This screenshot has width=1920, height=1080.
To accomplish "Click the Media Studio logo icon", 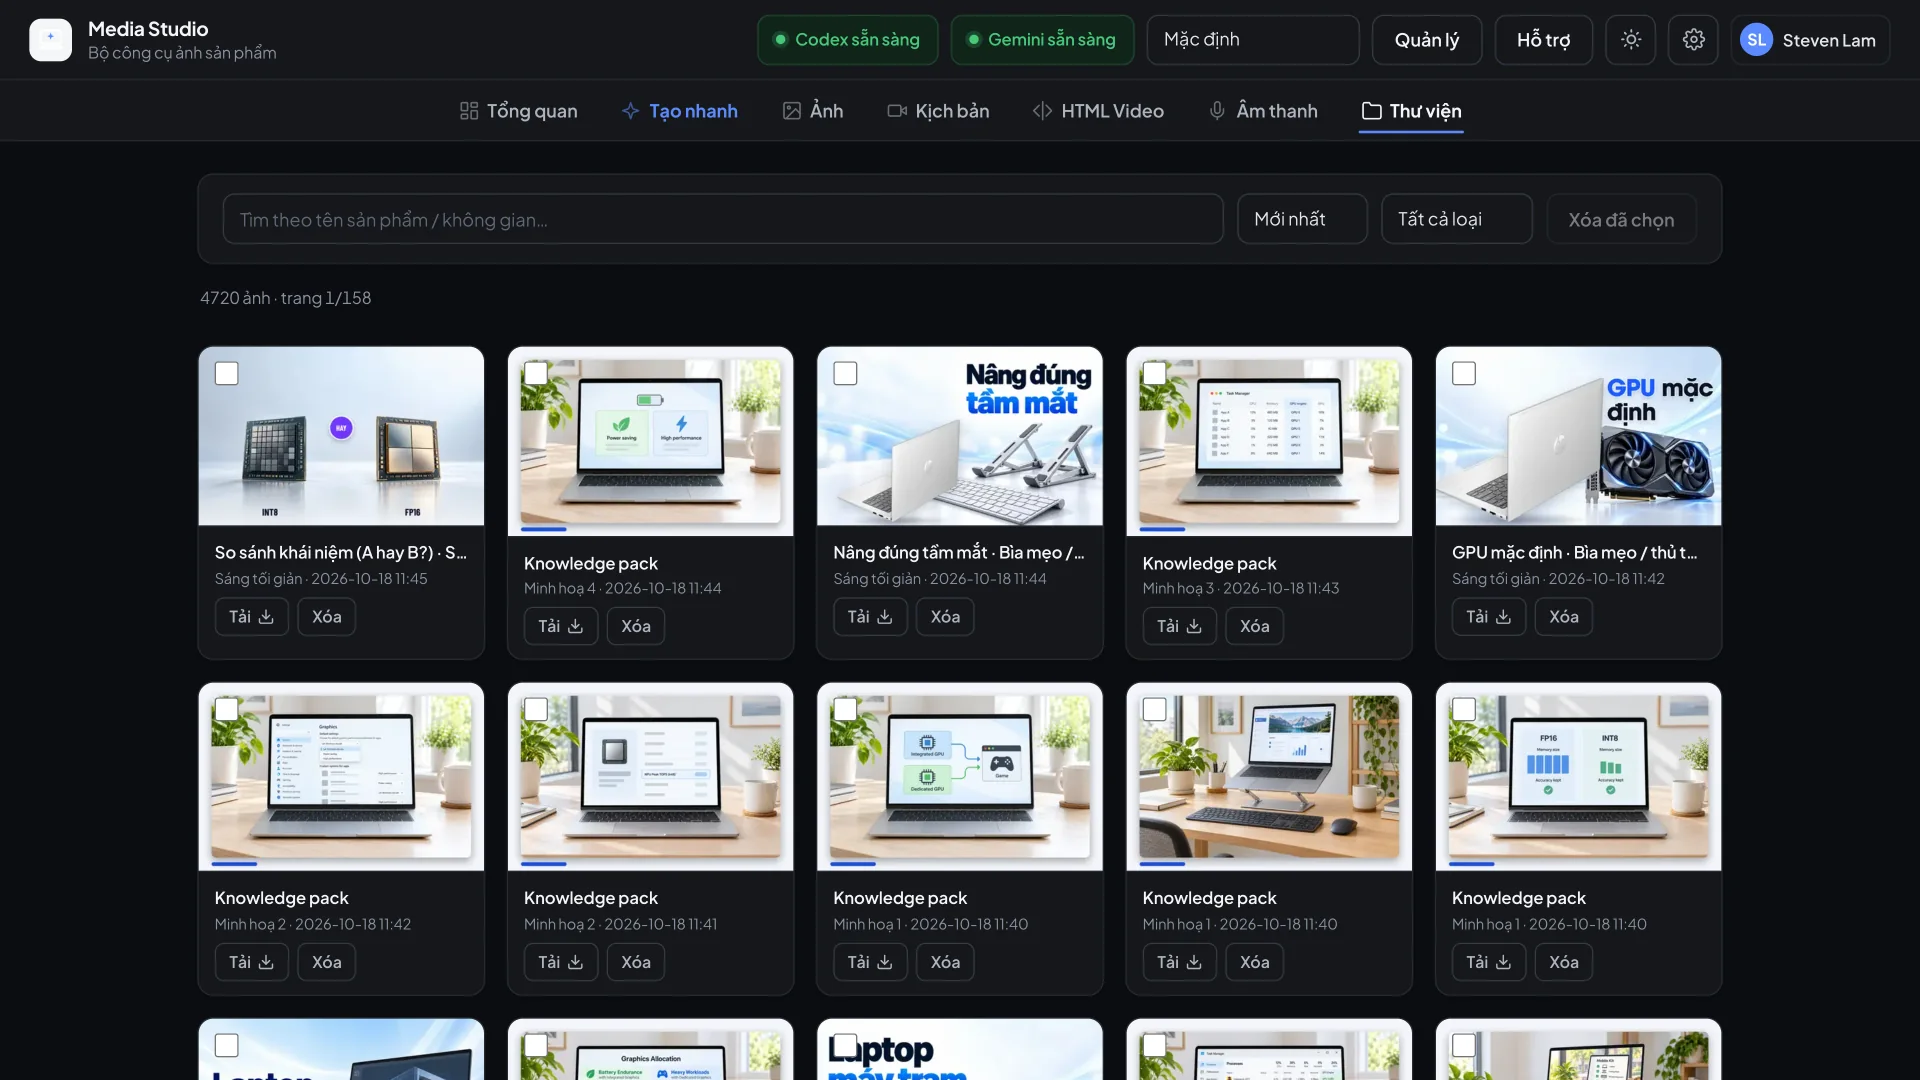I will tap(50, 40).
